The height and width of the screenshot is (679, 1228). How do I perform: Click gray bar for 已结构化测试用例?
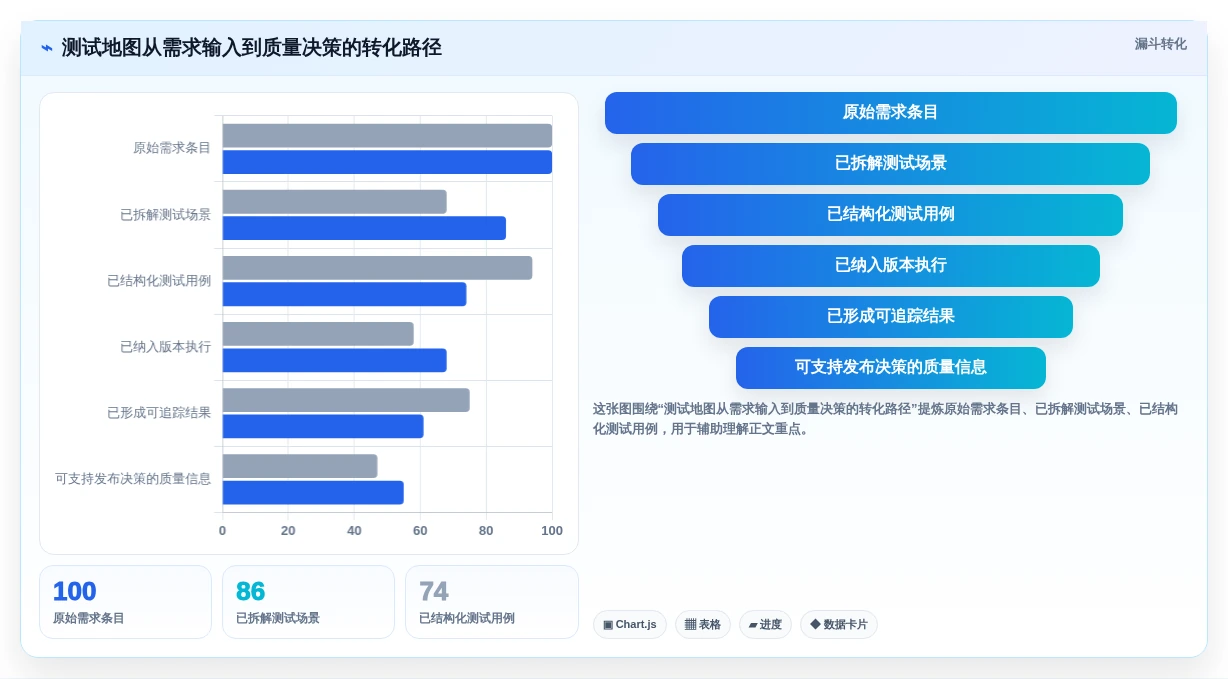pos(377,268)
